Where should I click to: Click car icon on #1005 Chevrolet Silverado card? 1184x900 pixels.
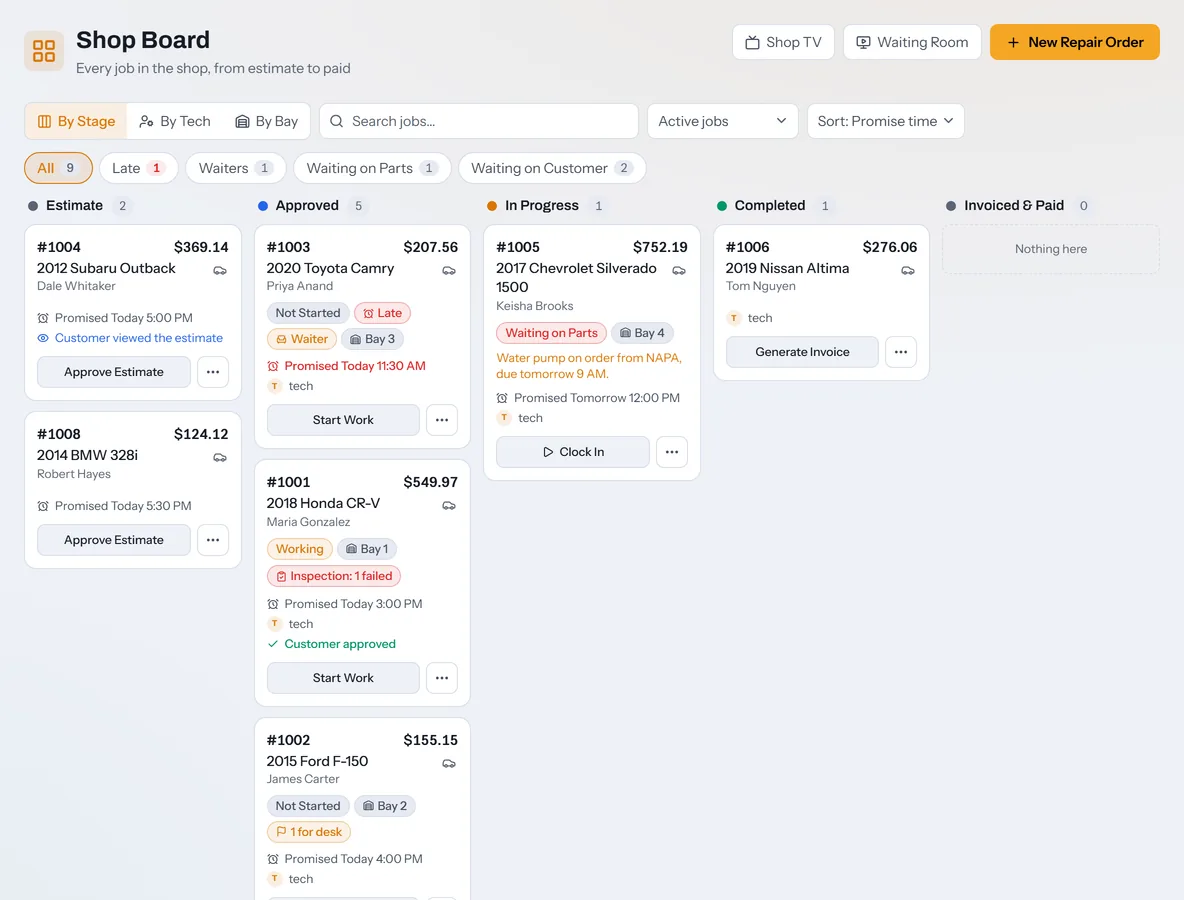click(x=679, y=270)
